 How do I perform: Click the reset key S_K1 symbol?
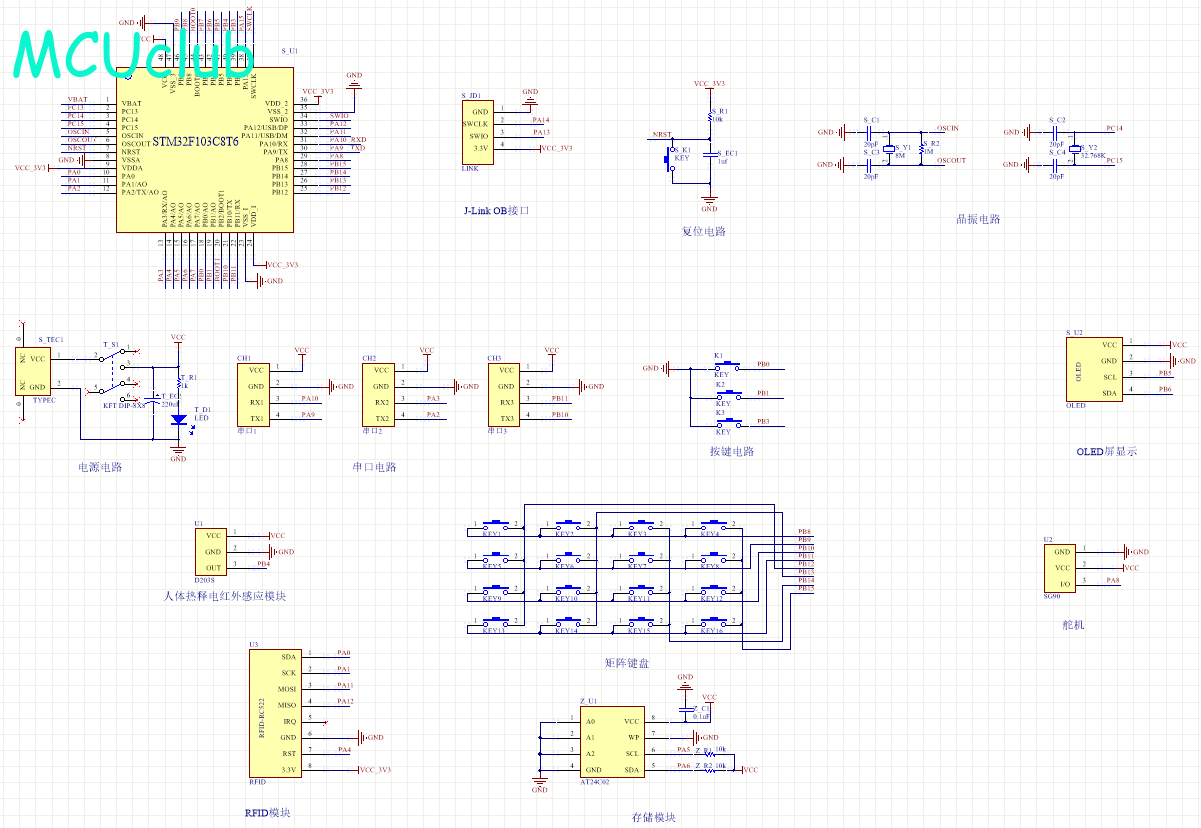pyautogui.click(x=669, y=158)
